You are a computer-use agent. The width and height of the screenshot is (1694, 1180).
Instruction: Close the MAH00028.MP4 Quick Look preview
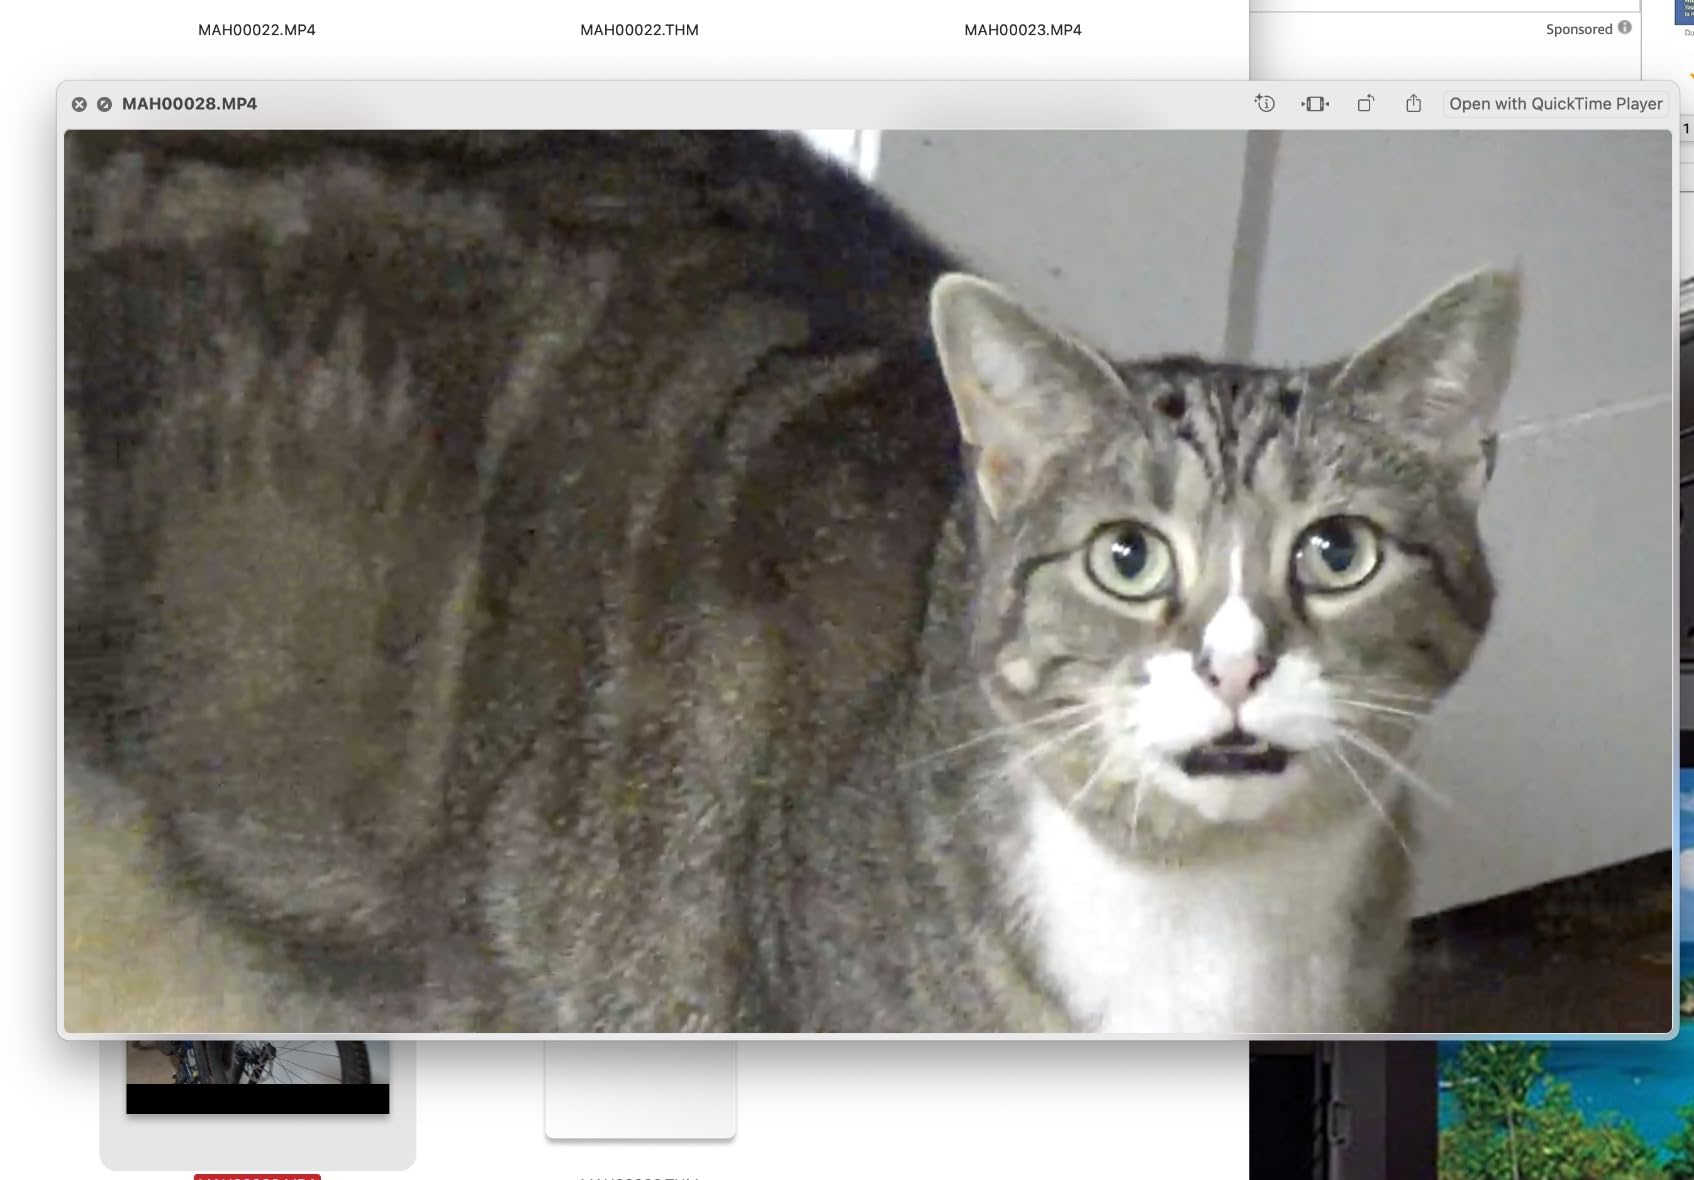point(79,104)
